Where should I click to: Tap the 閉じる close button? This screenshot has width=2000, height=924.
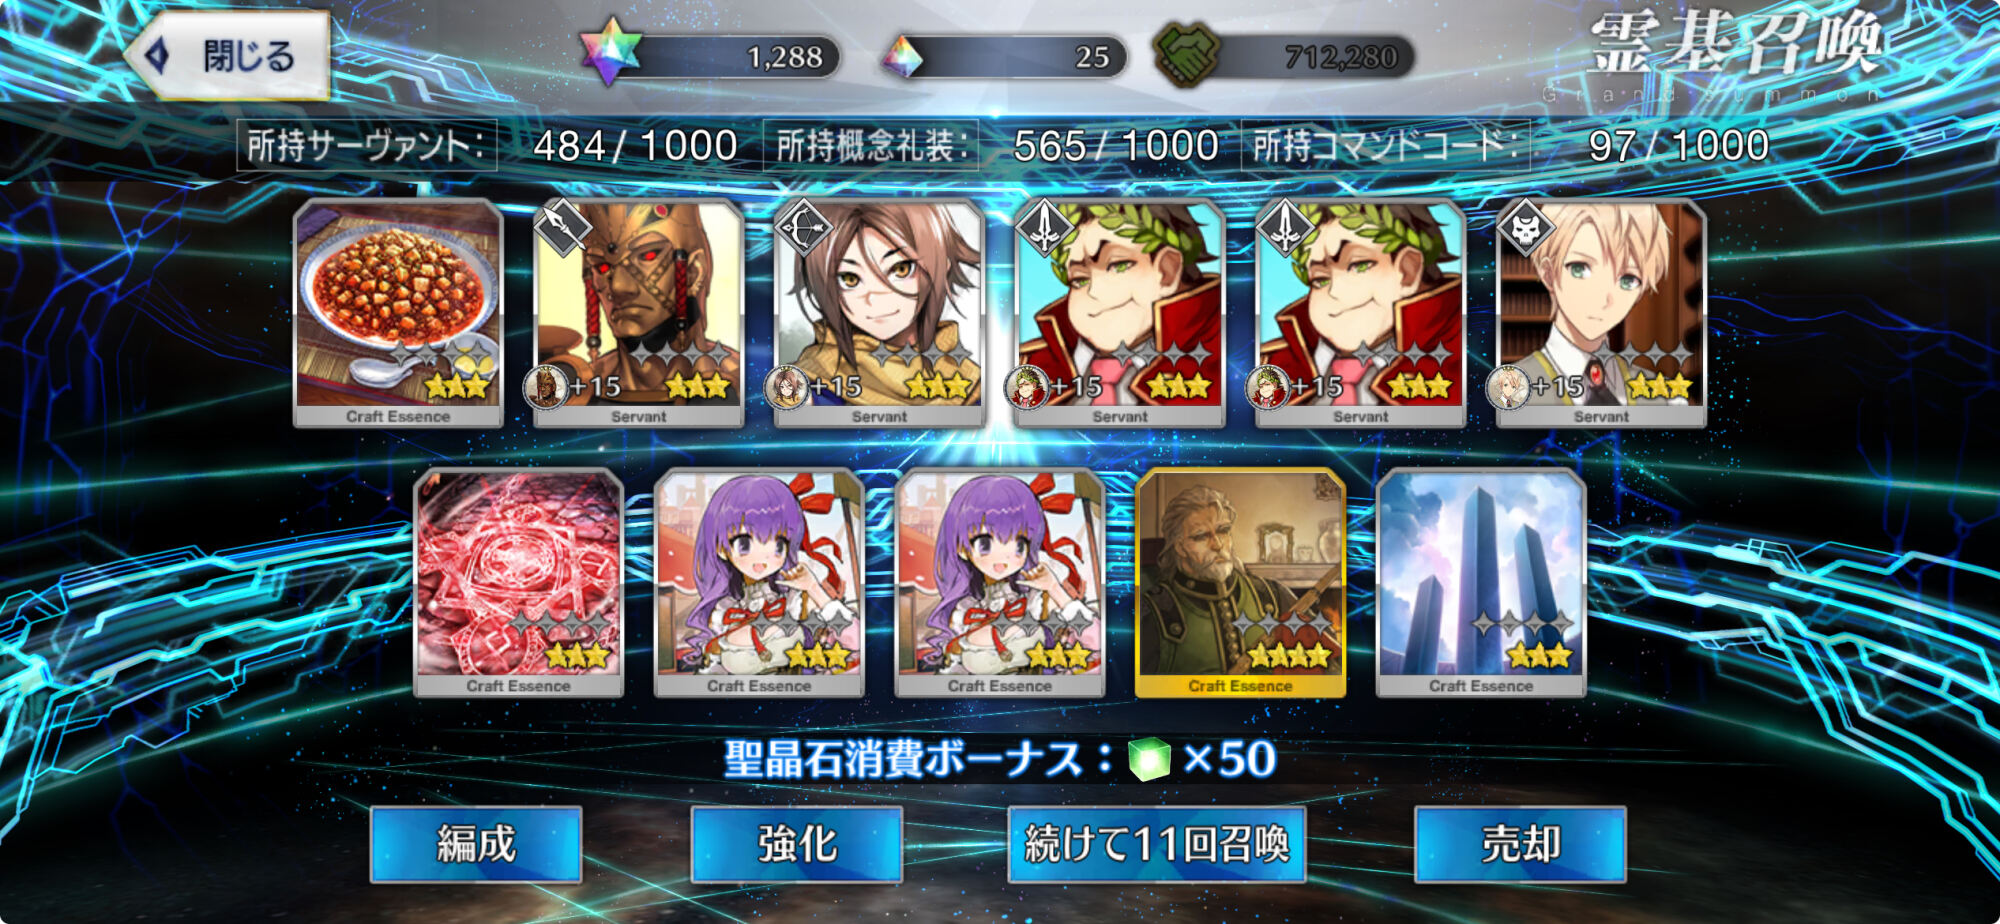click(x=228, y=56)
